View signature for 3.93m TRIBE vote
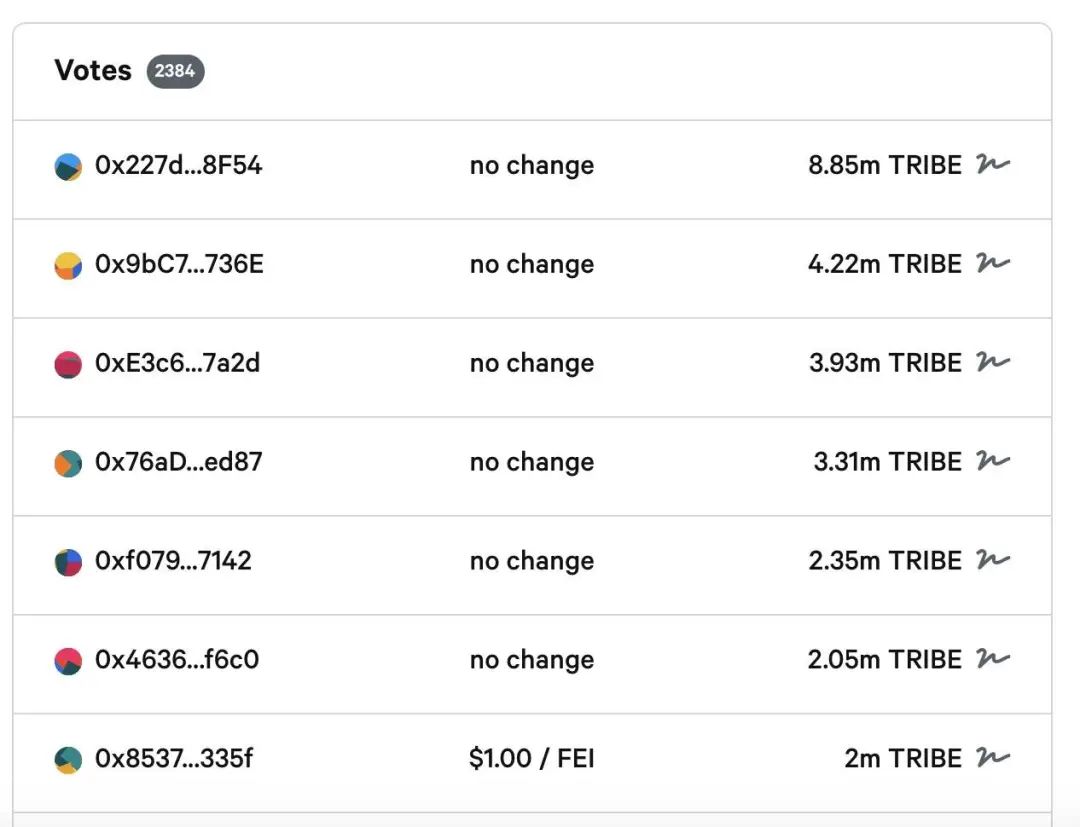The height and width of the screenshot is (827, 1080). [993, 362]
